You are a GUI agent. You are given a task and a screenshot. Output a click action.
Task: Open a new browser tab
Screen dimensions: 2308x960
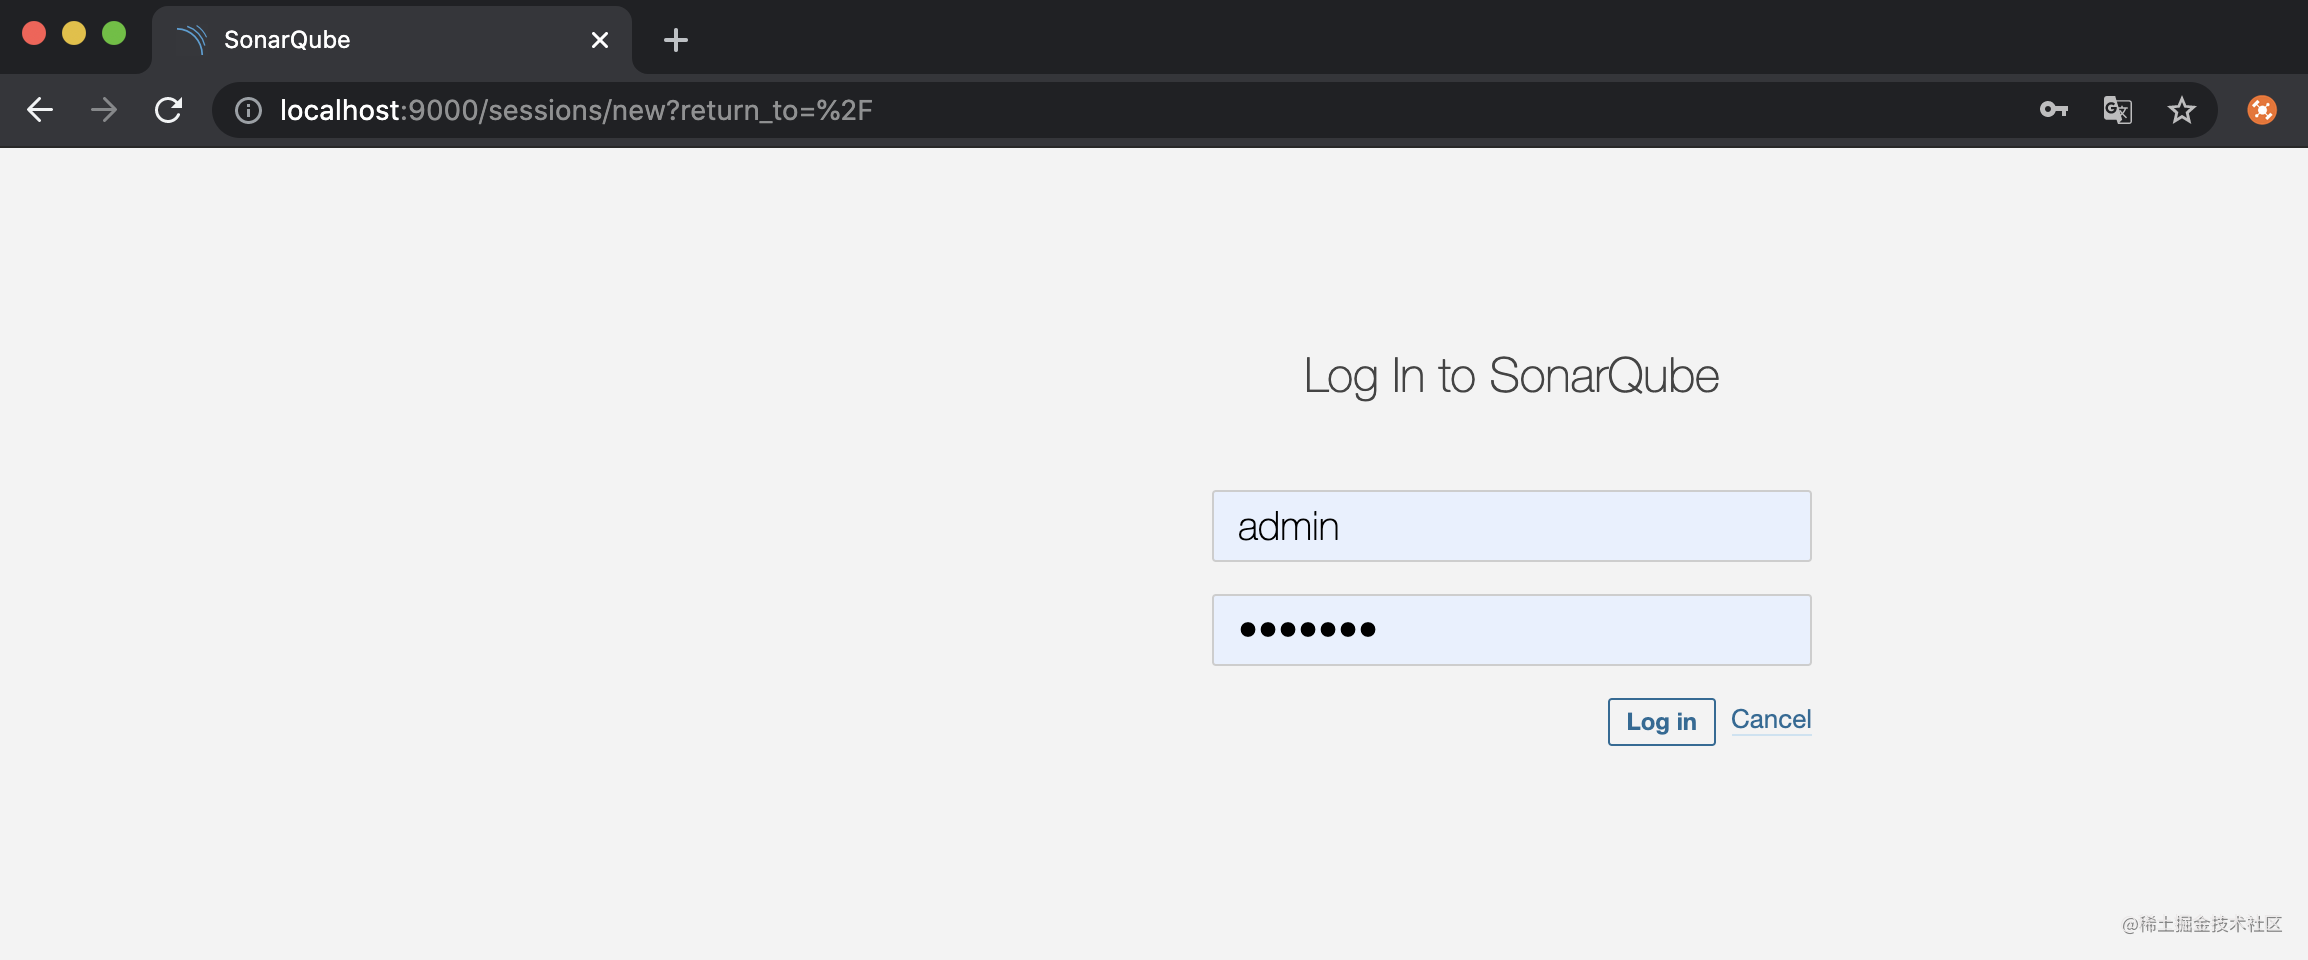[676, 40]
